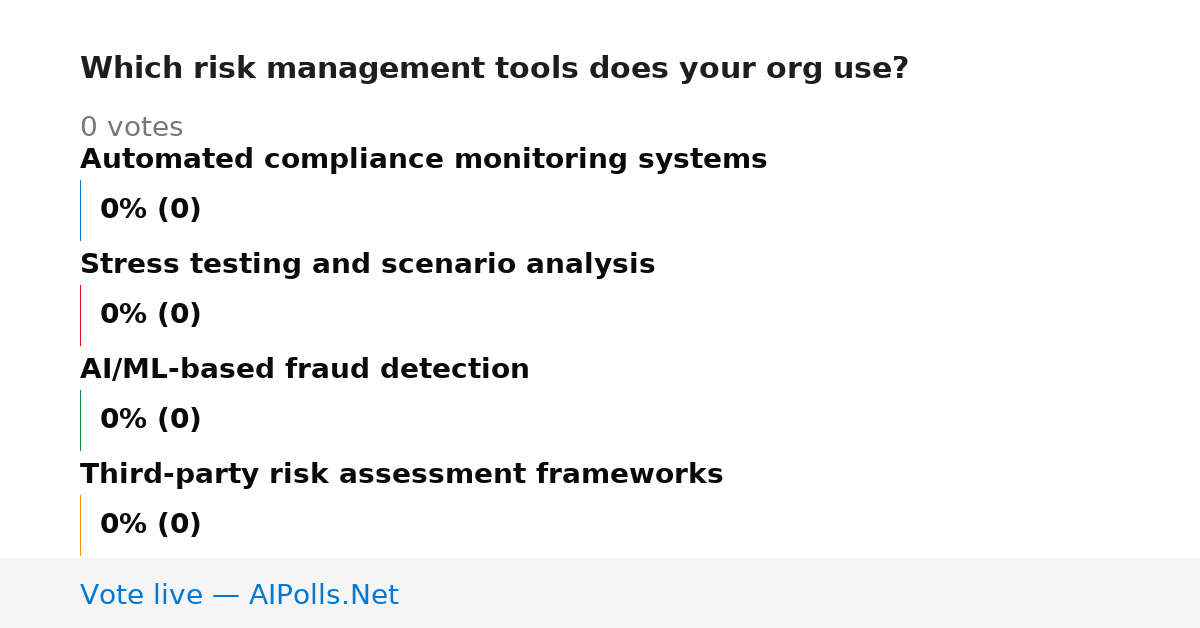Click the orange bar for third-party risk
This screenshot has height=628, width=1200.
80,525
